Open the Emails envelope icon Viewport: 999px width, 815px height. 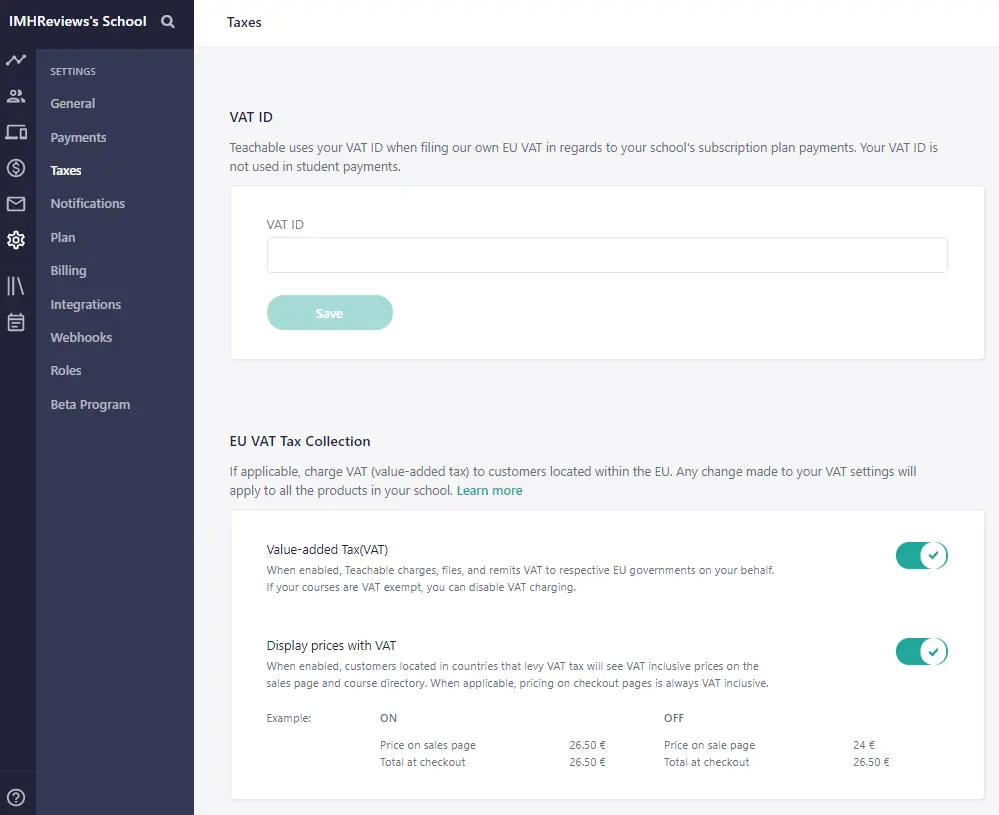16,204
